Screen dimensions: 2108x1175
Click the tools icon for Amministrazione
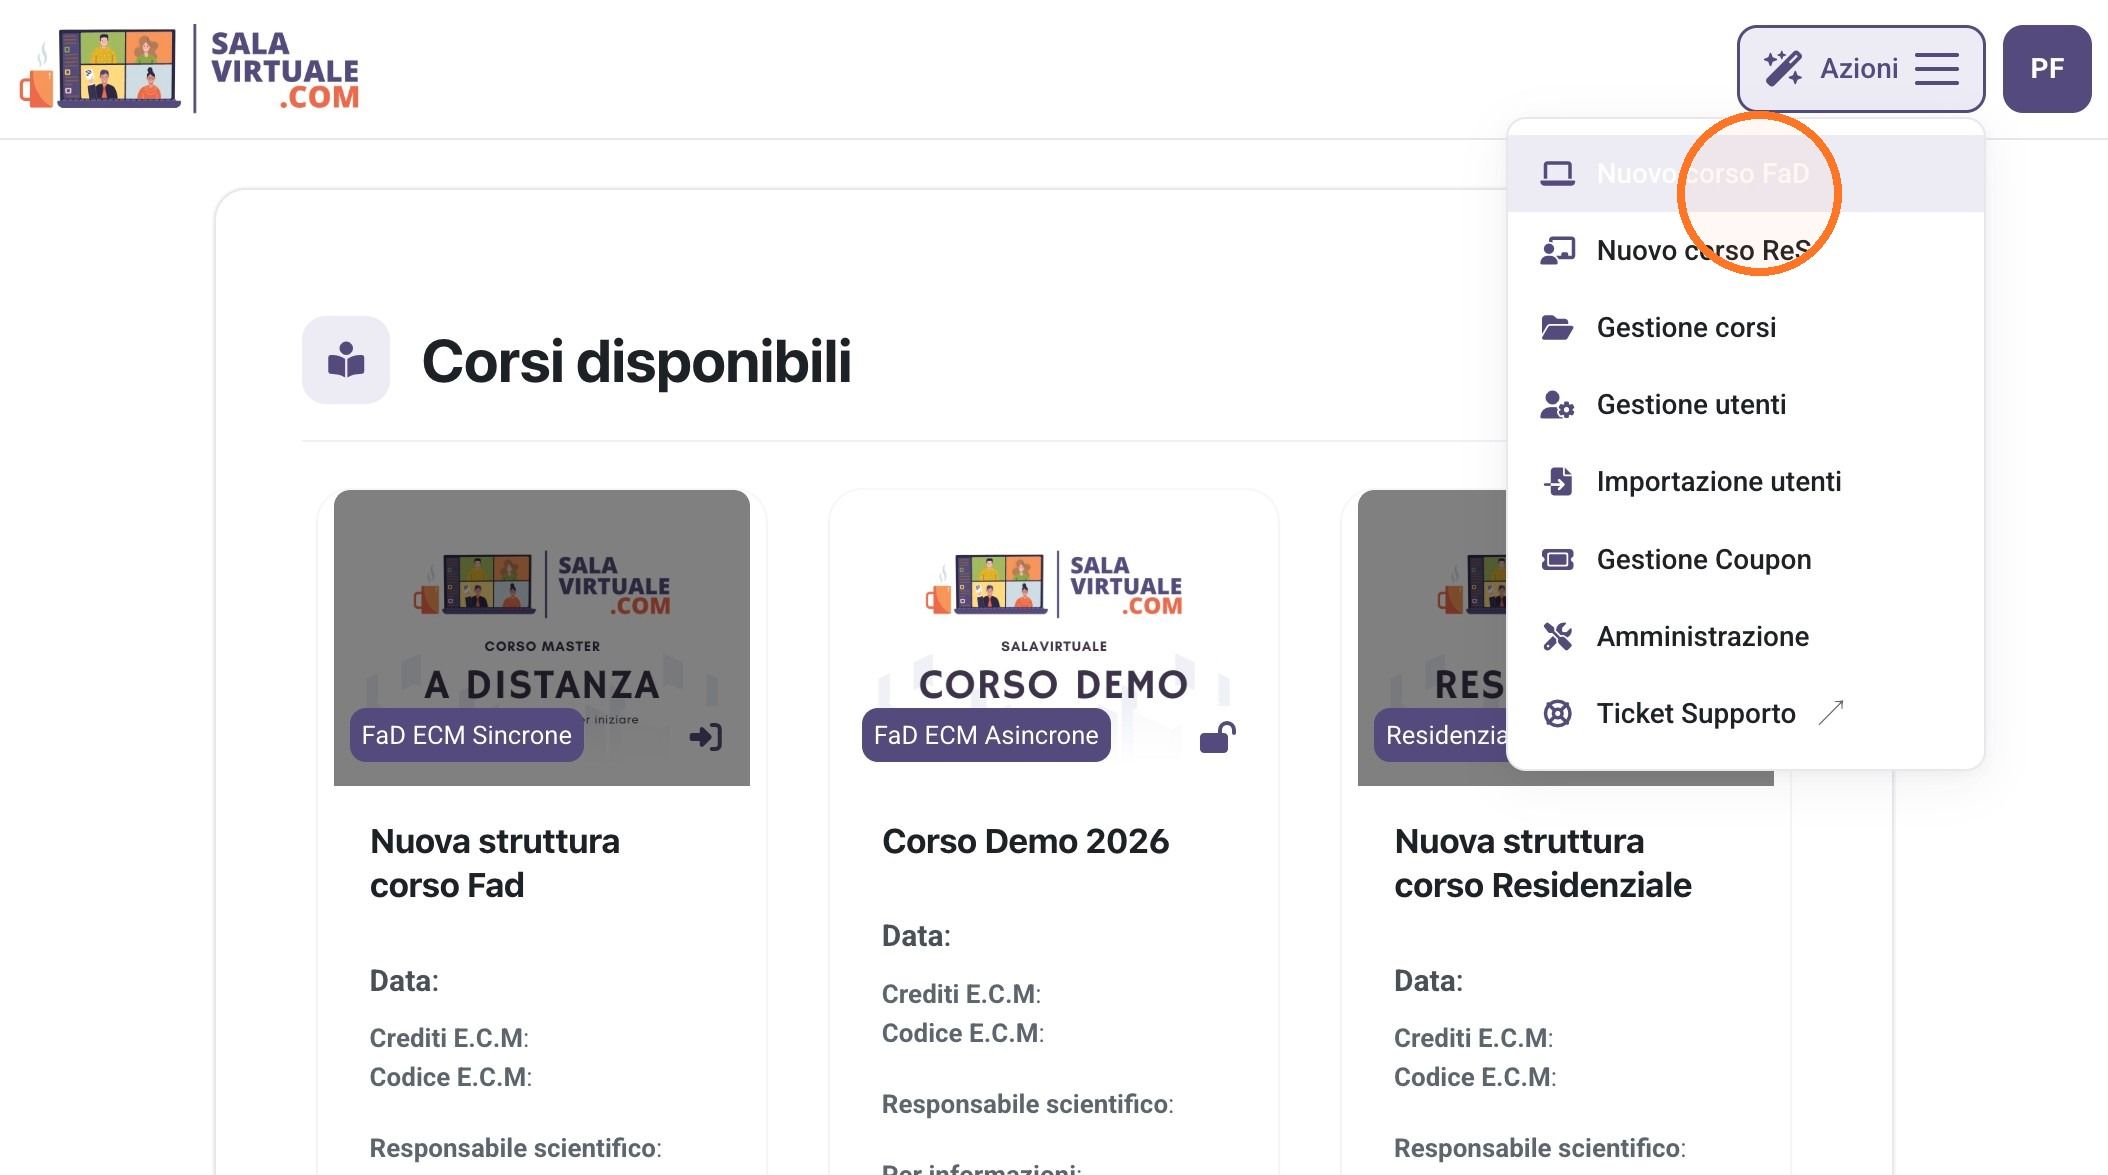[1557, 636]
